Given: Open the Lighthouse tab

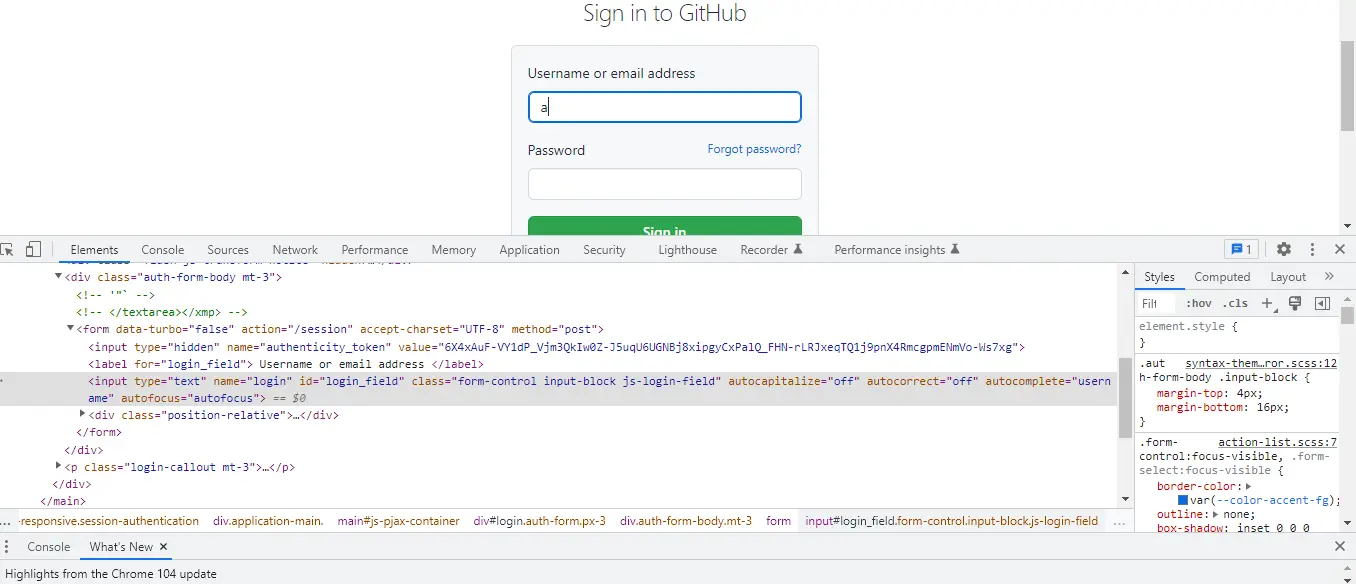Looking at the screenshot, I should pyautogui.click(x=687, y=250).
